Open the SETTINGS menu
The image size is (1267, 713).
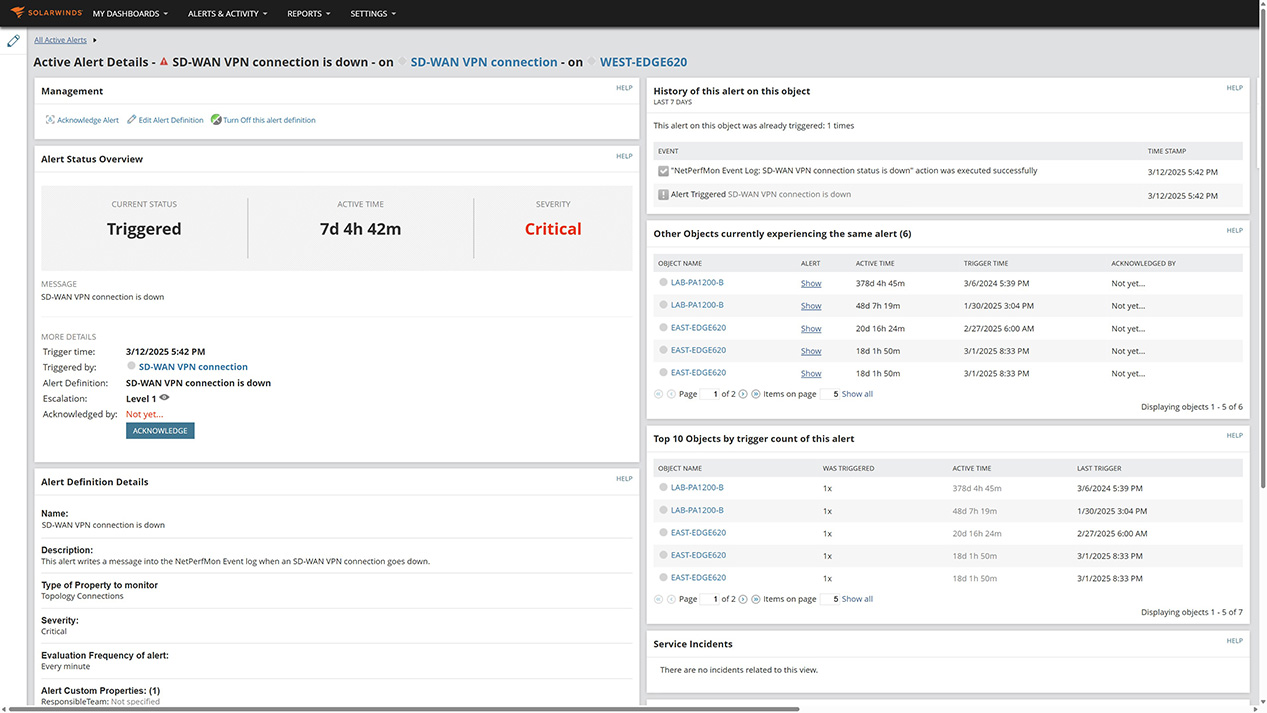(x=372, y=13)
